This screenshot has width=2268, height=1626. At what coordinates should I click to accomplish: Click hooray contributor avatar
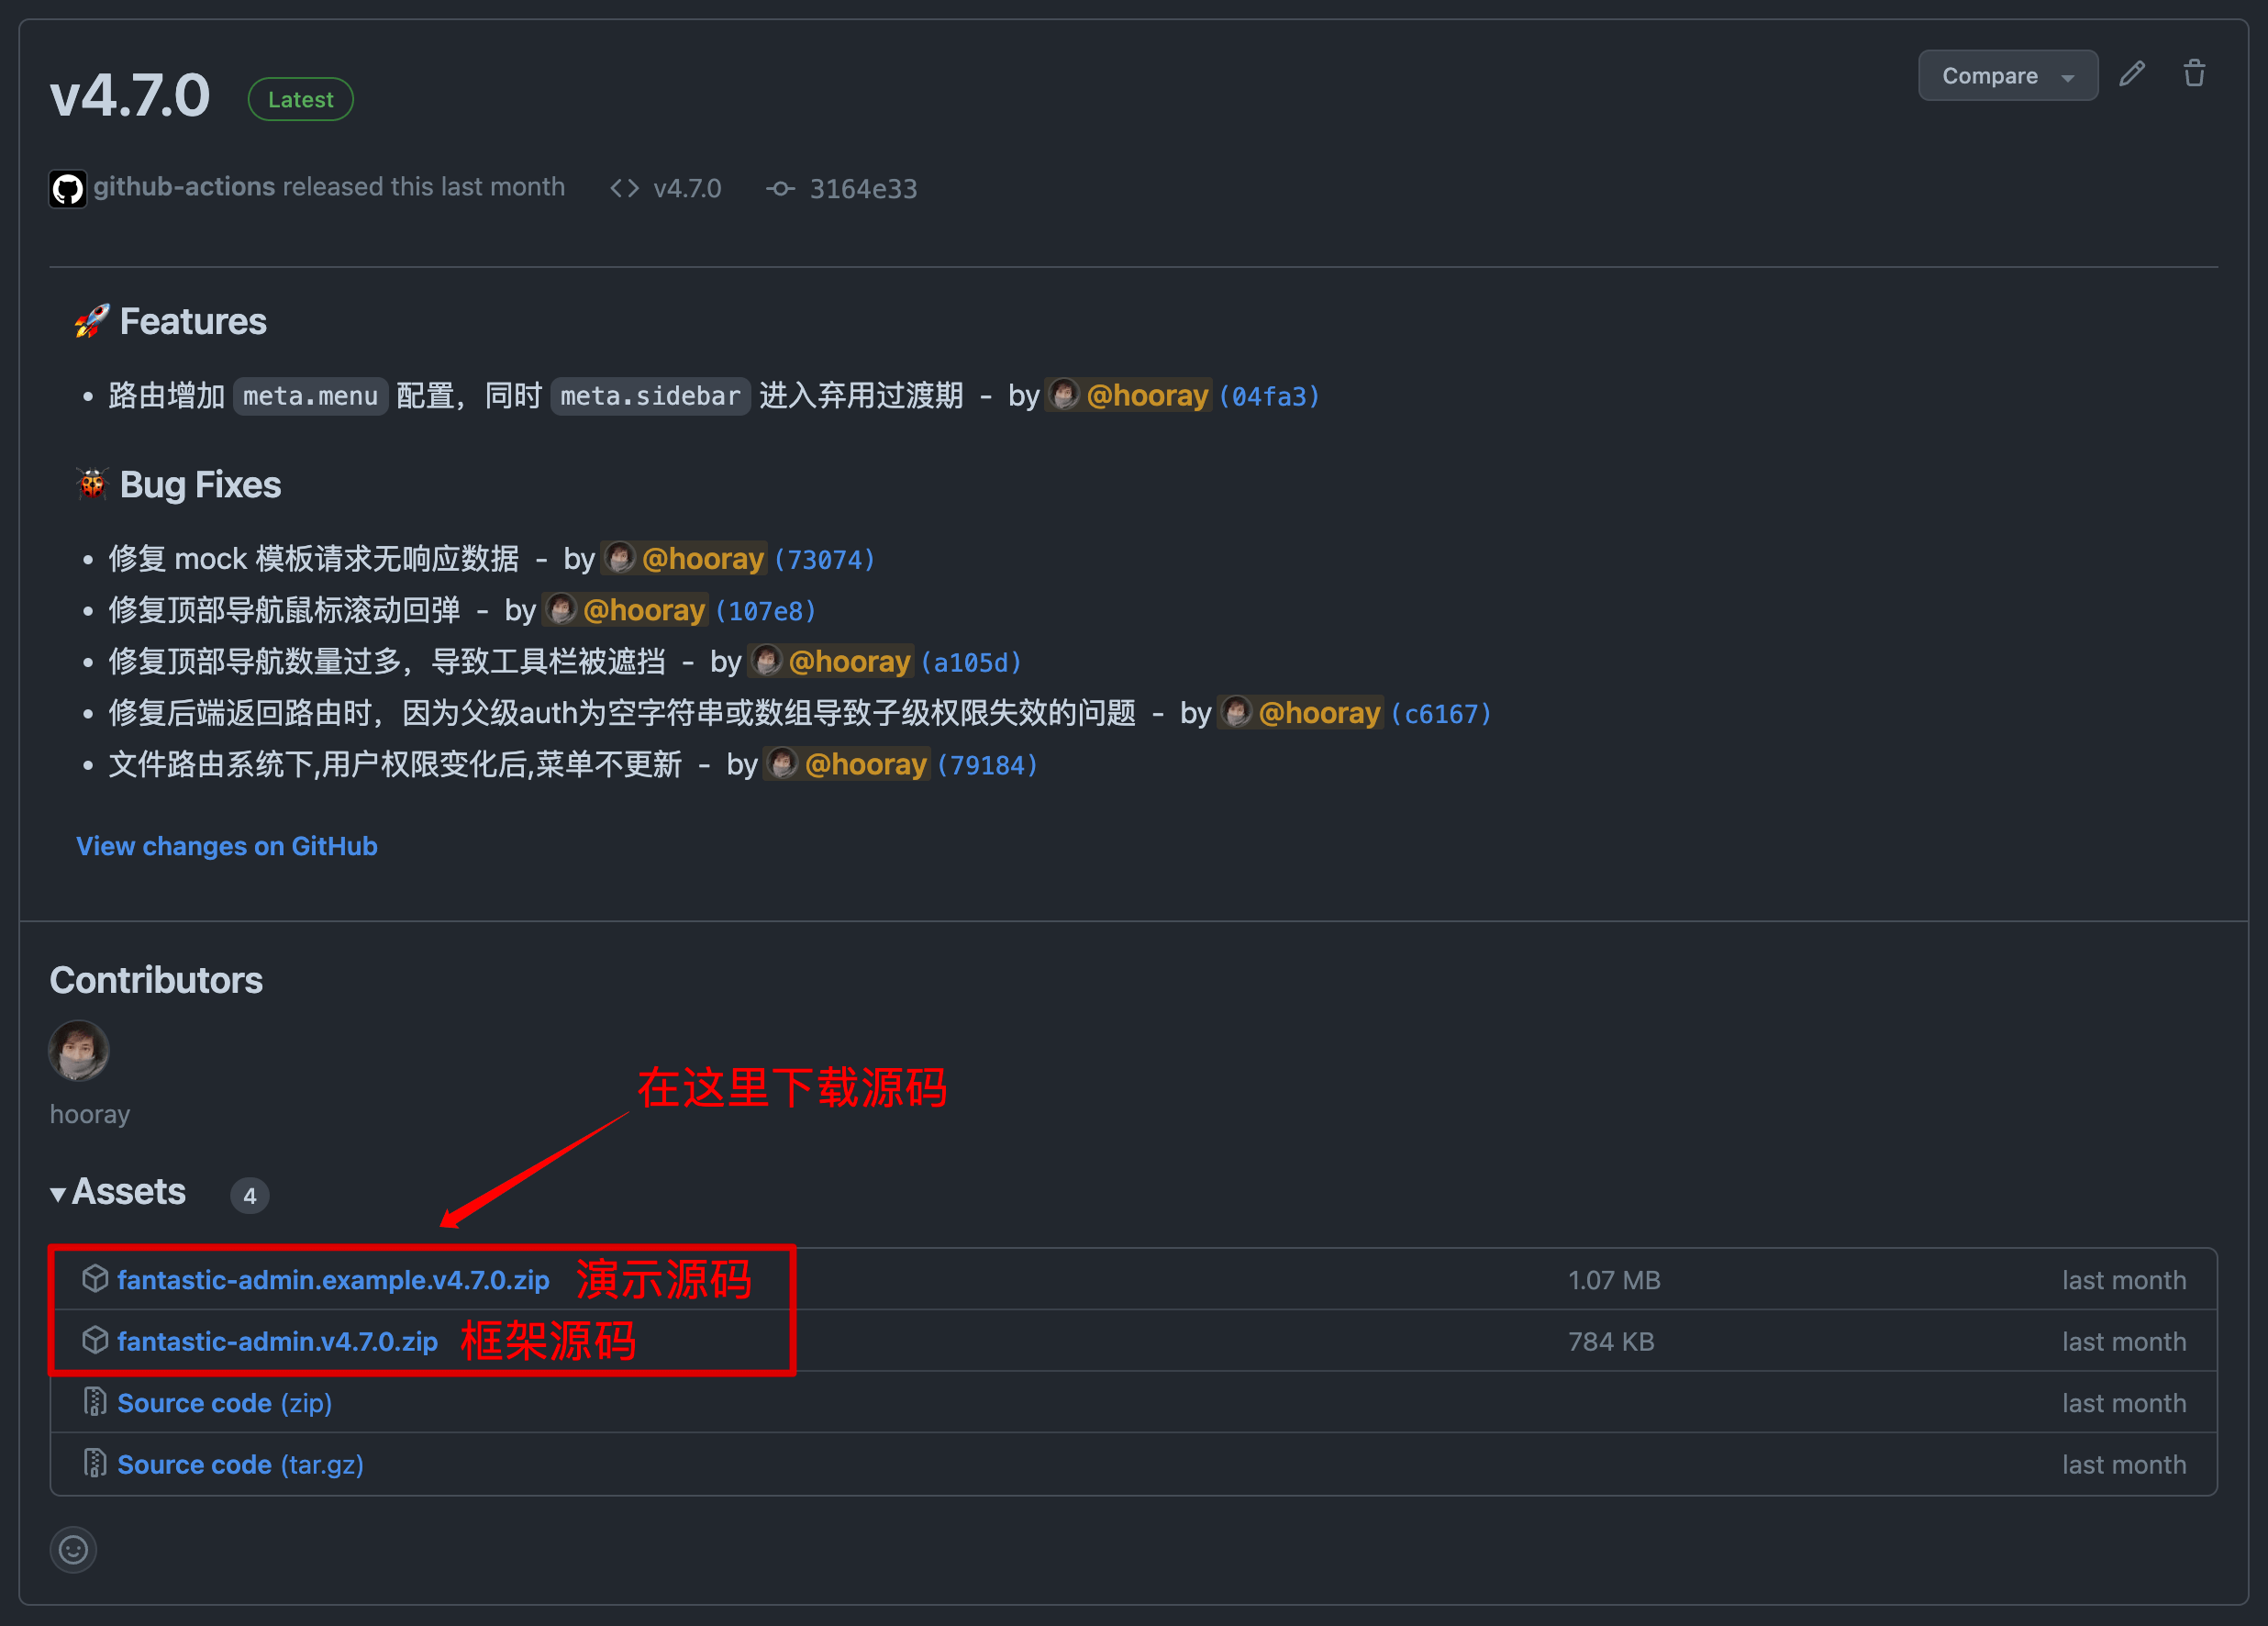click(79, 1050)
